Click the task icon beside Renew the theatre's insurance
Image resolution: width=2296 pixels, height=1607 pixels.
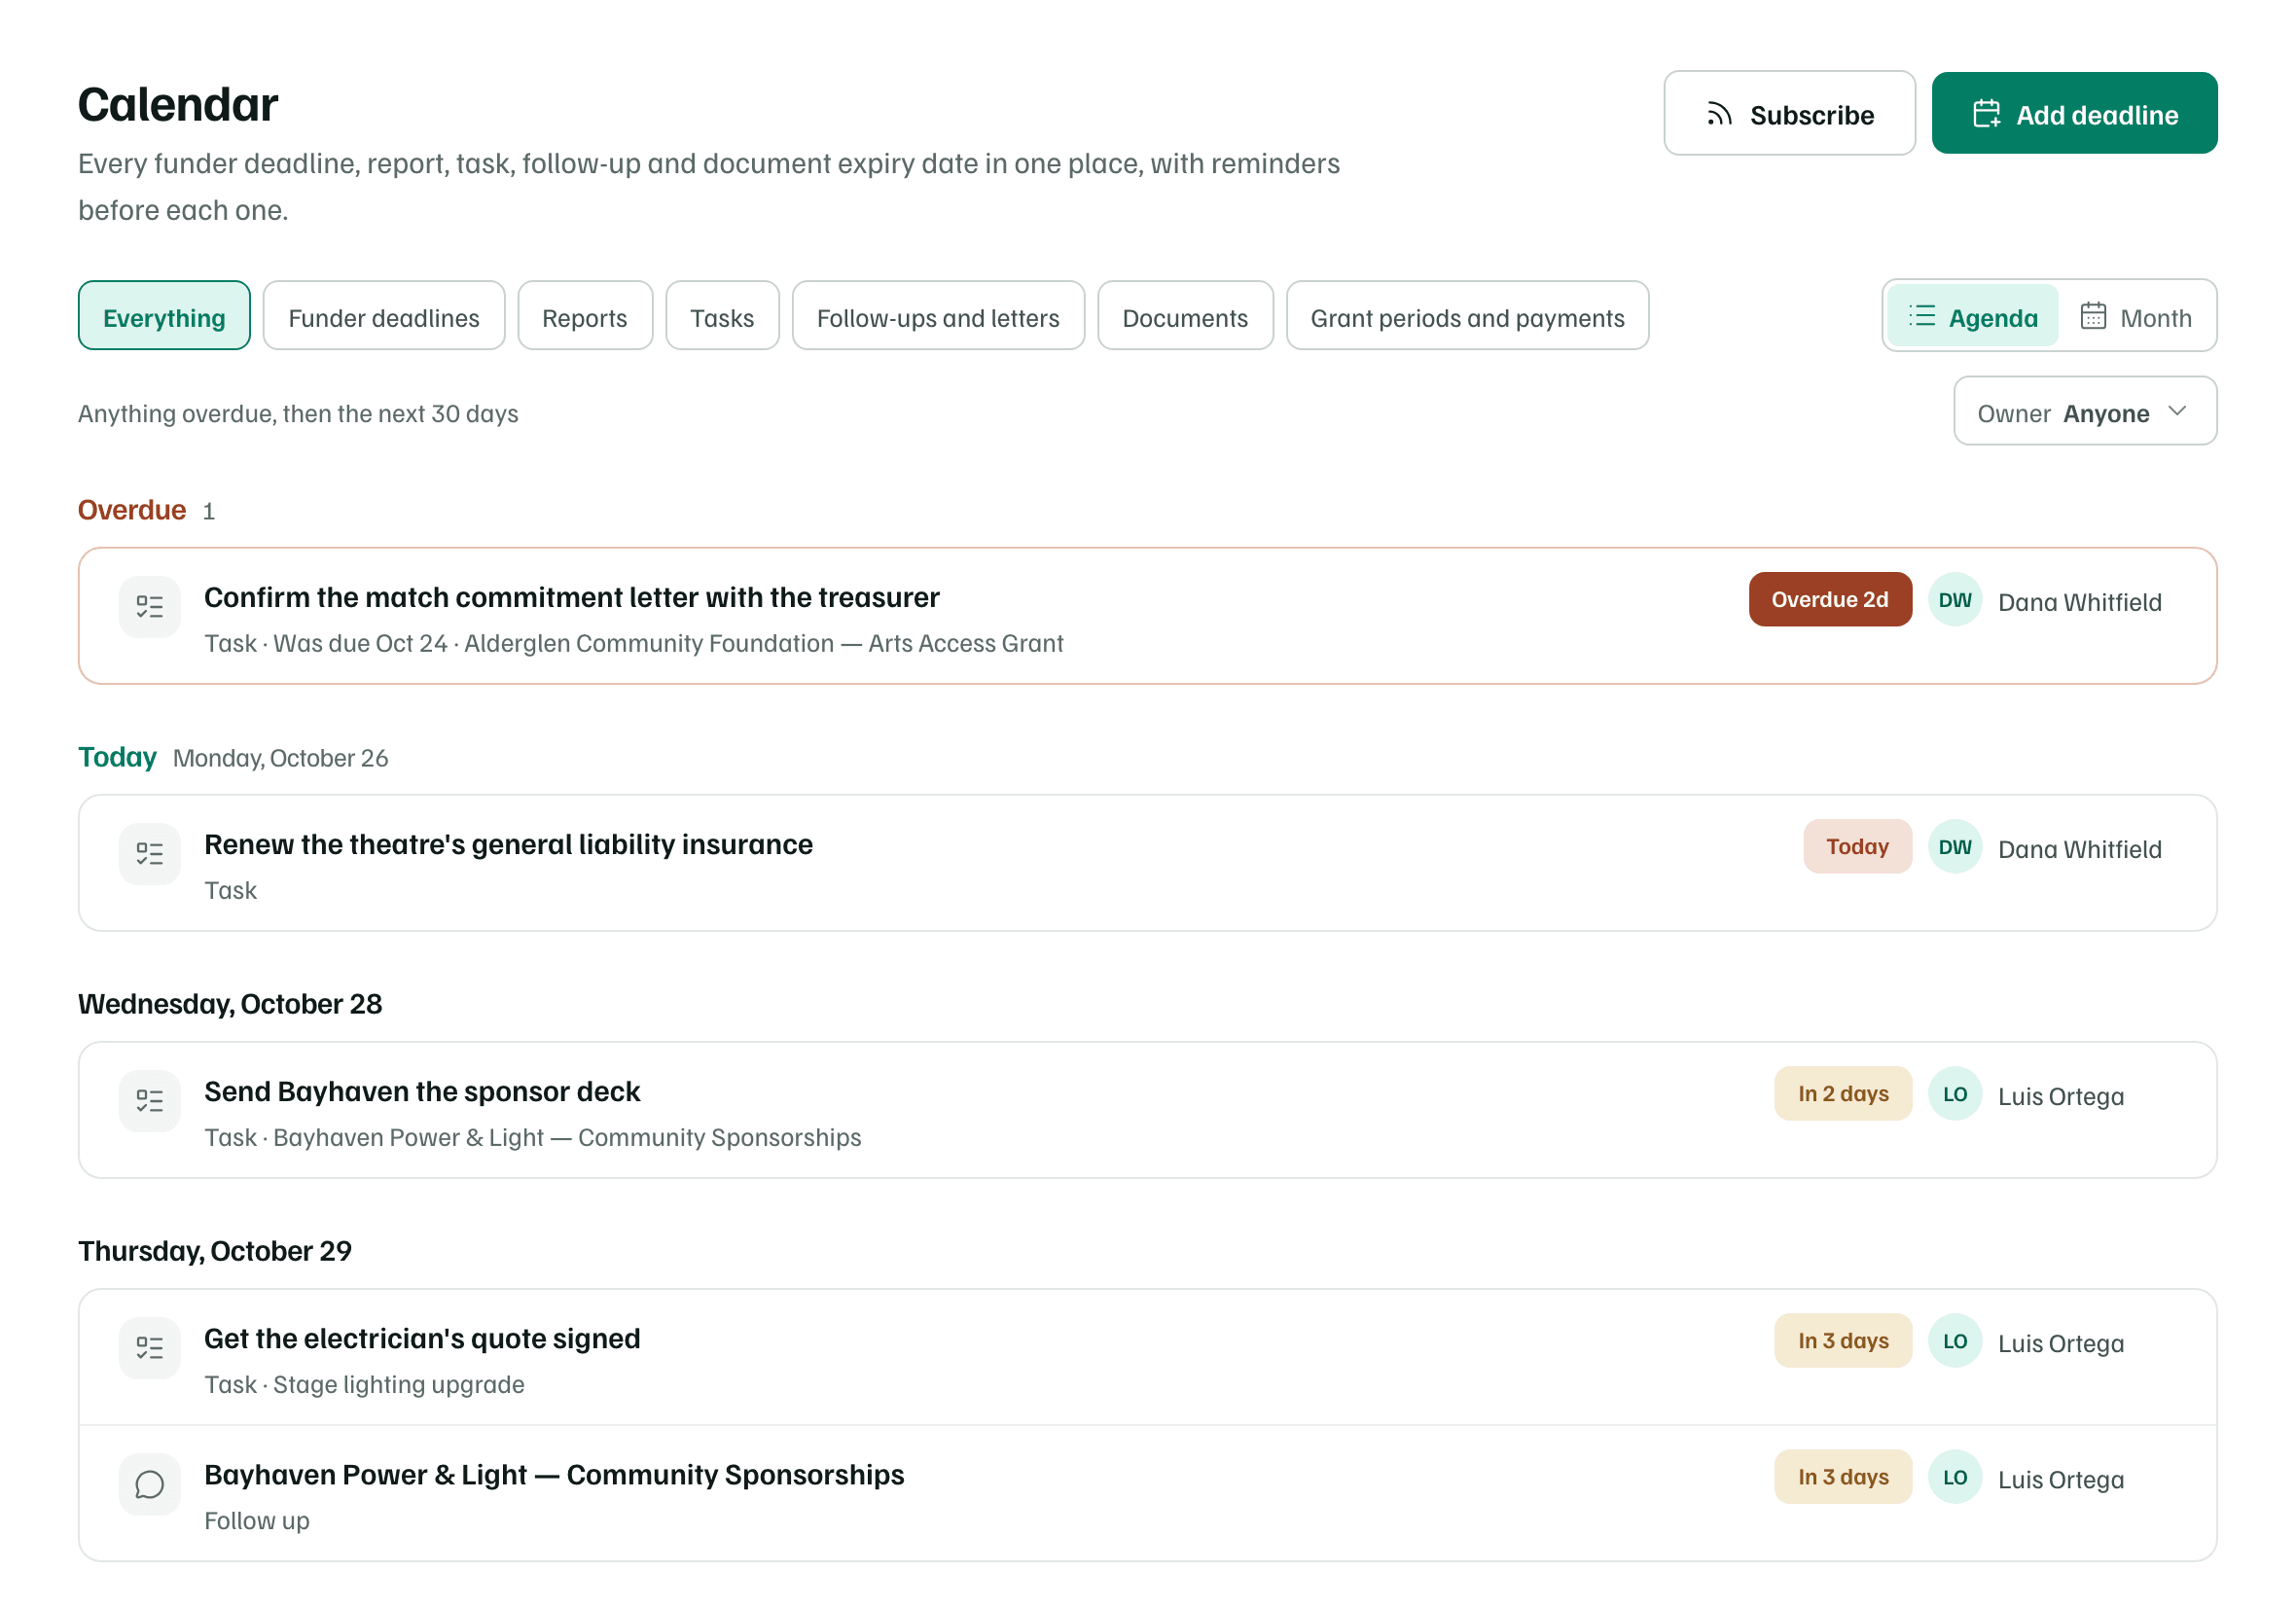(149, 853)
